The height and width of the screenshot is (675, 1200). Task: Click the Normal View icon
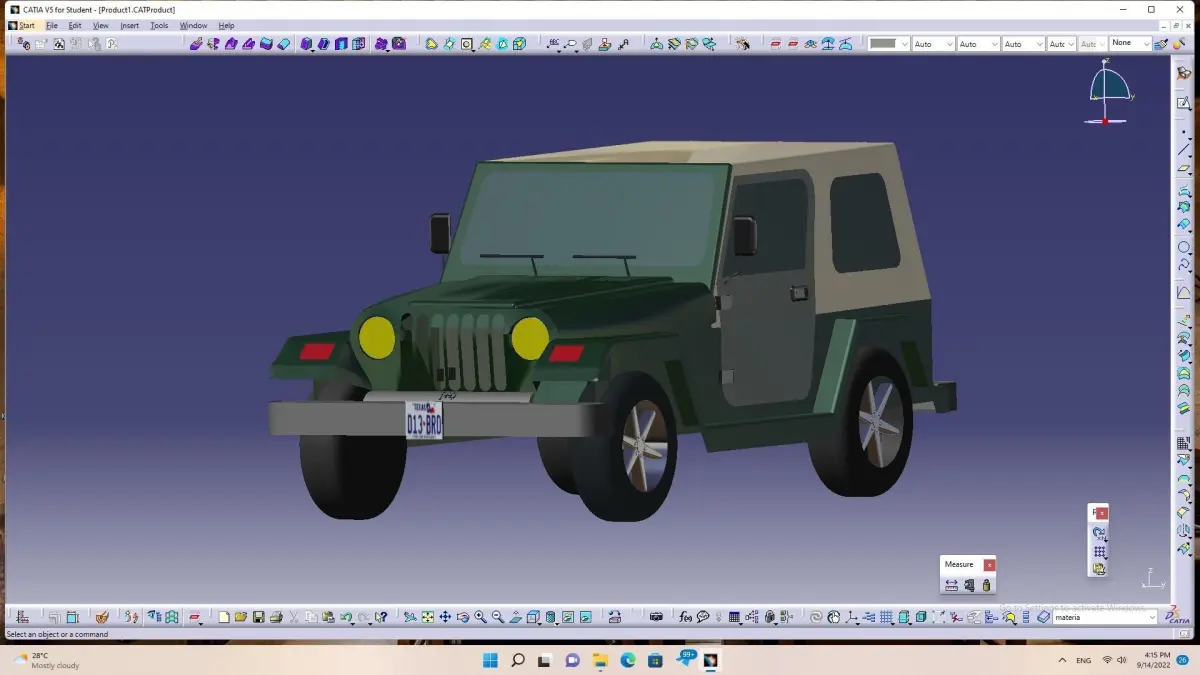[x=515, y=617]
